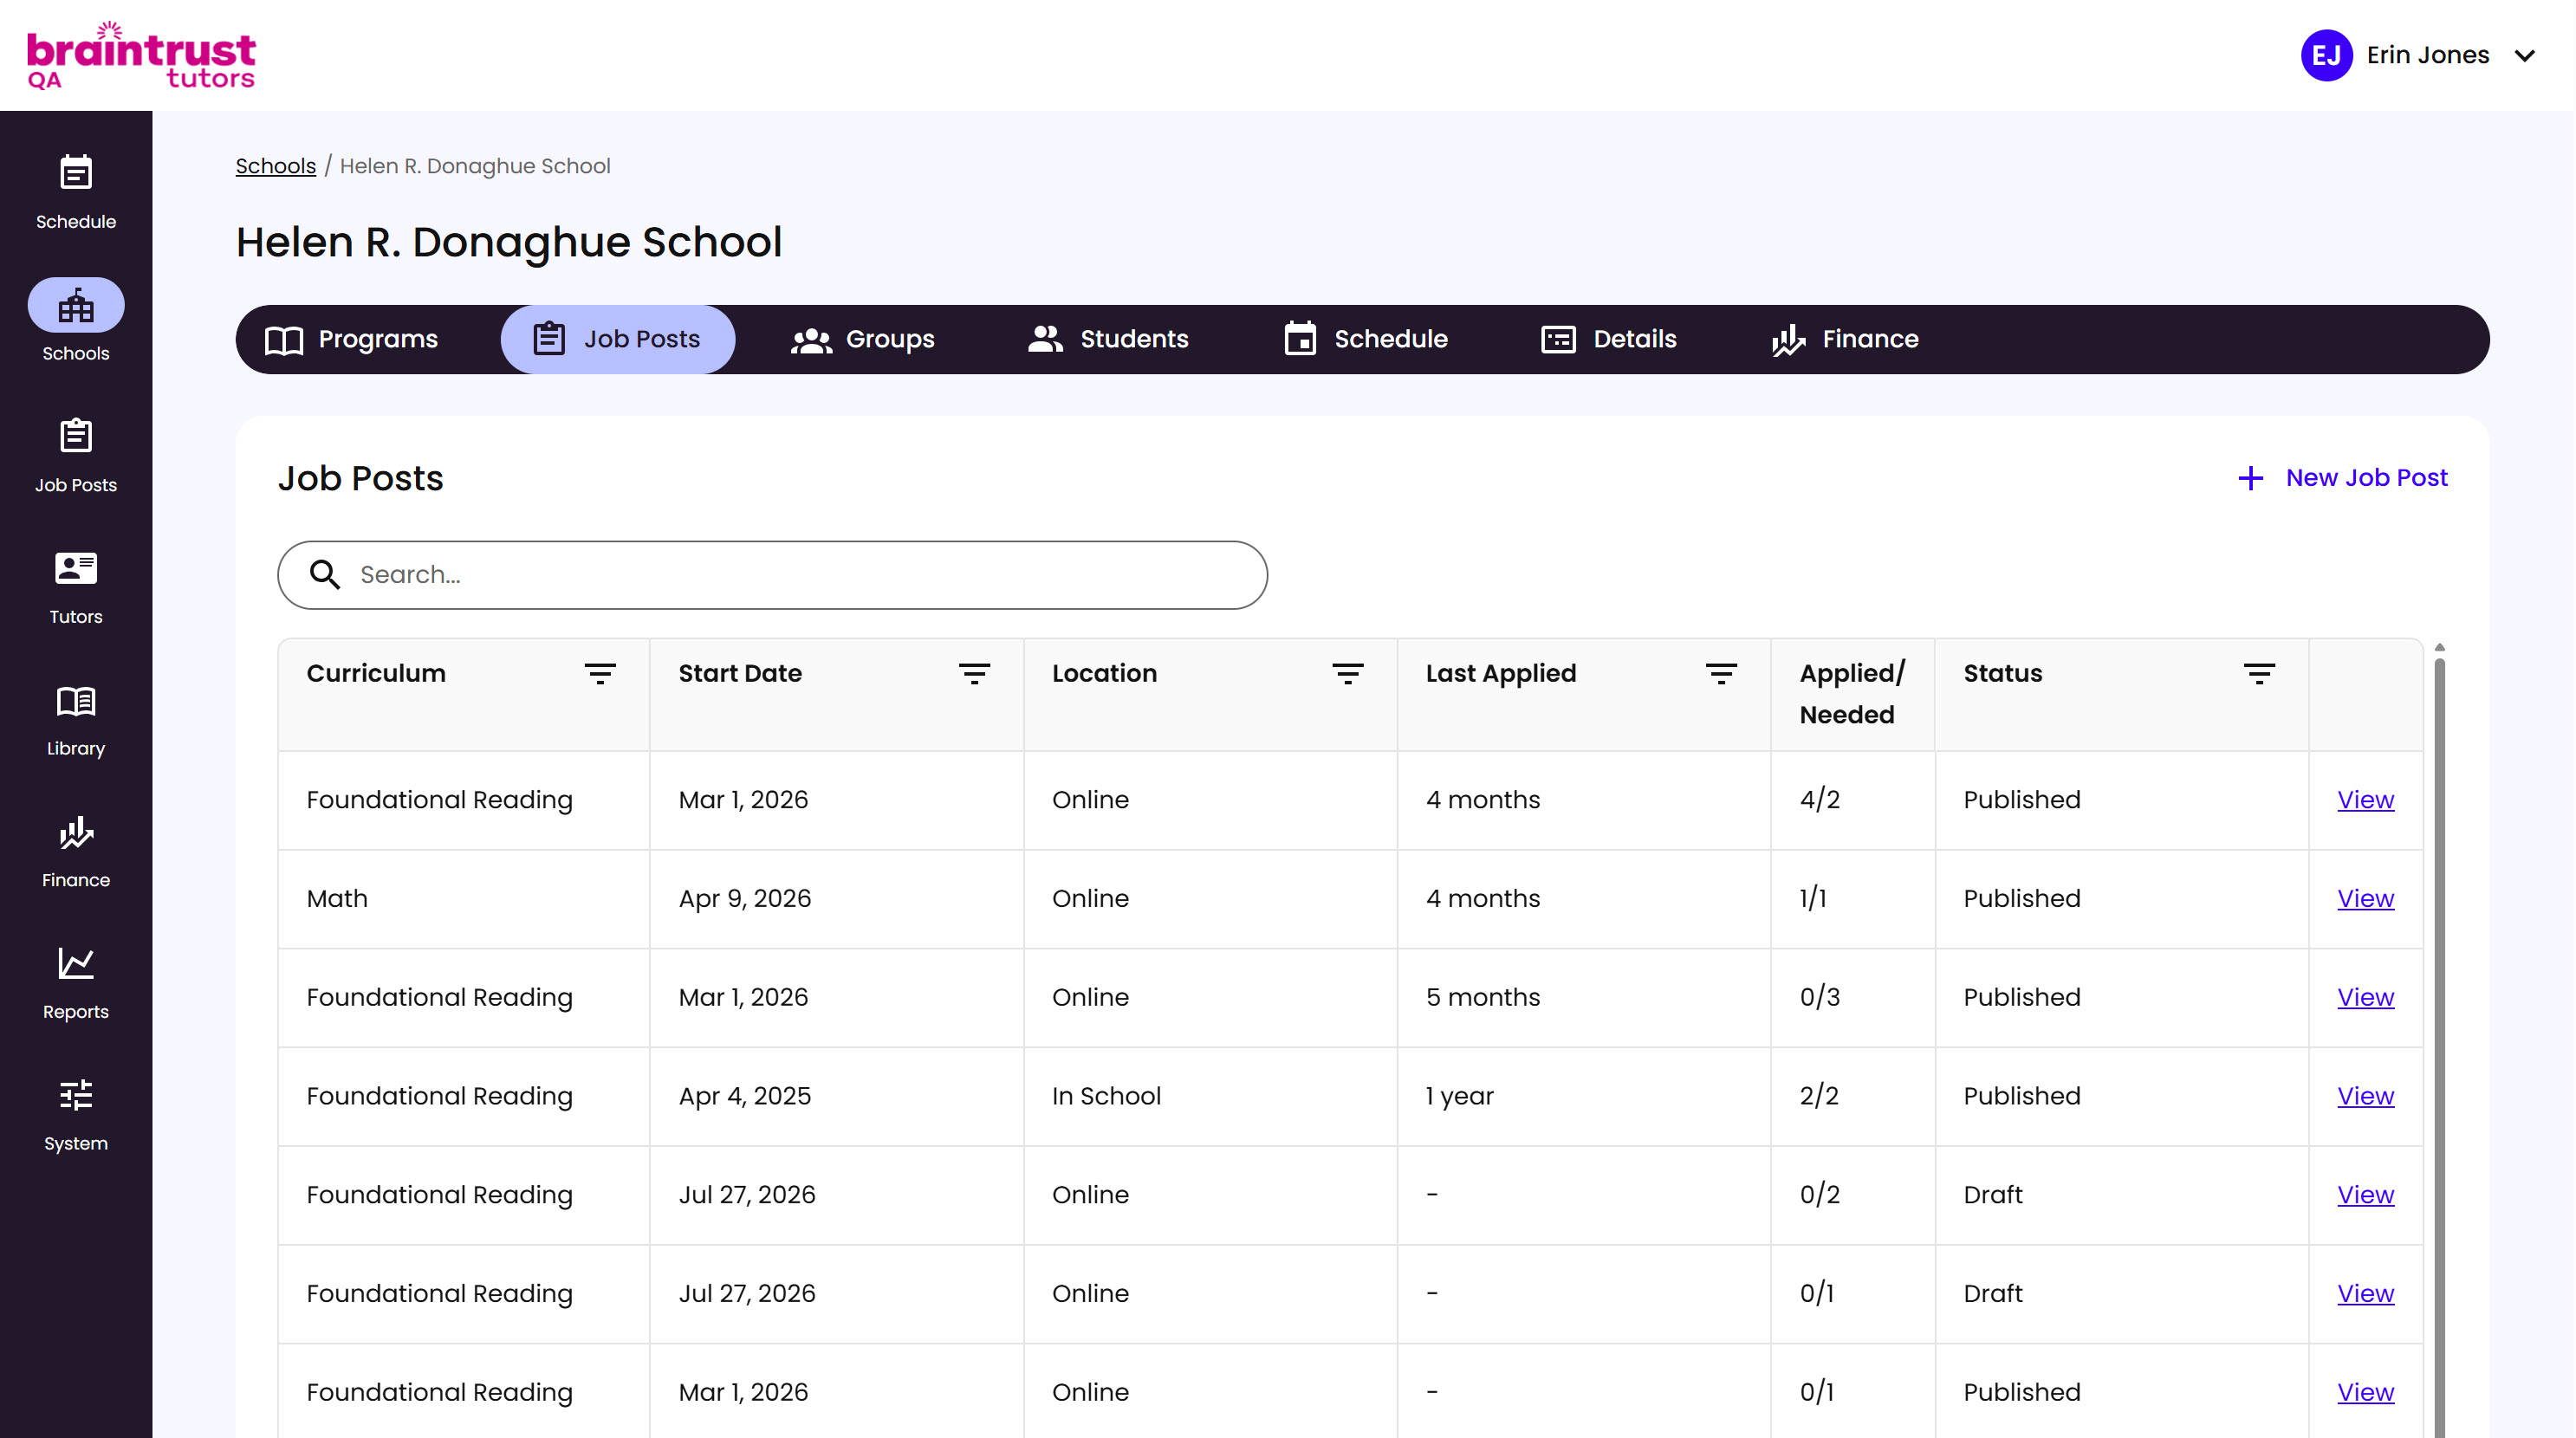Open the Start Date column filter
The image size is (2576, 1438).
[974, 673]
